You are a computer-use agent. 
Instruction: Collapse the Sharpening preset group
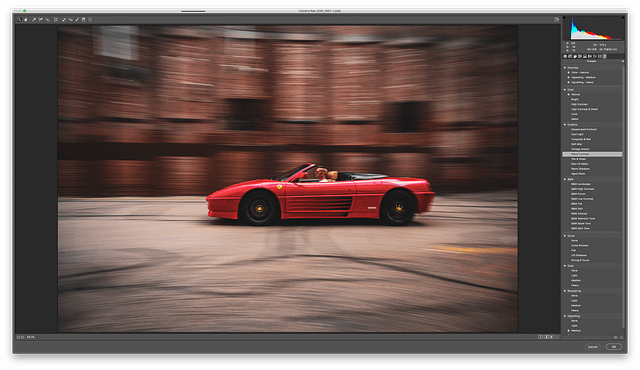565,291
